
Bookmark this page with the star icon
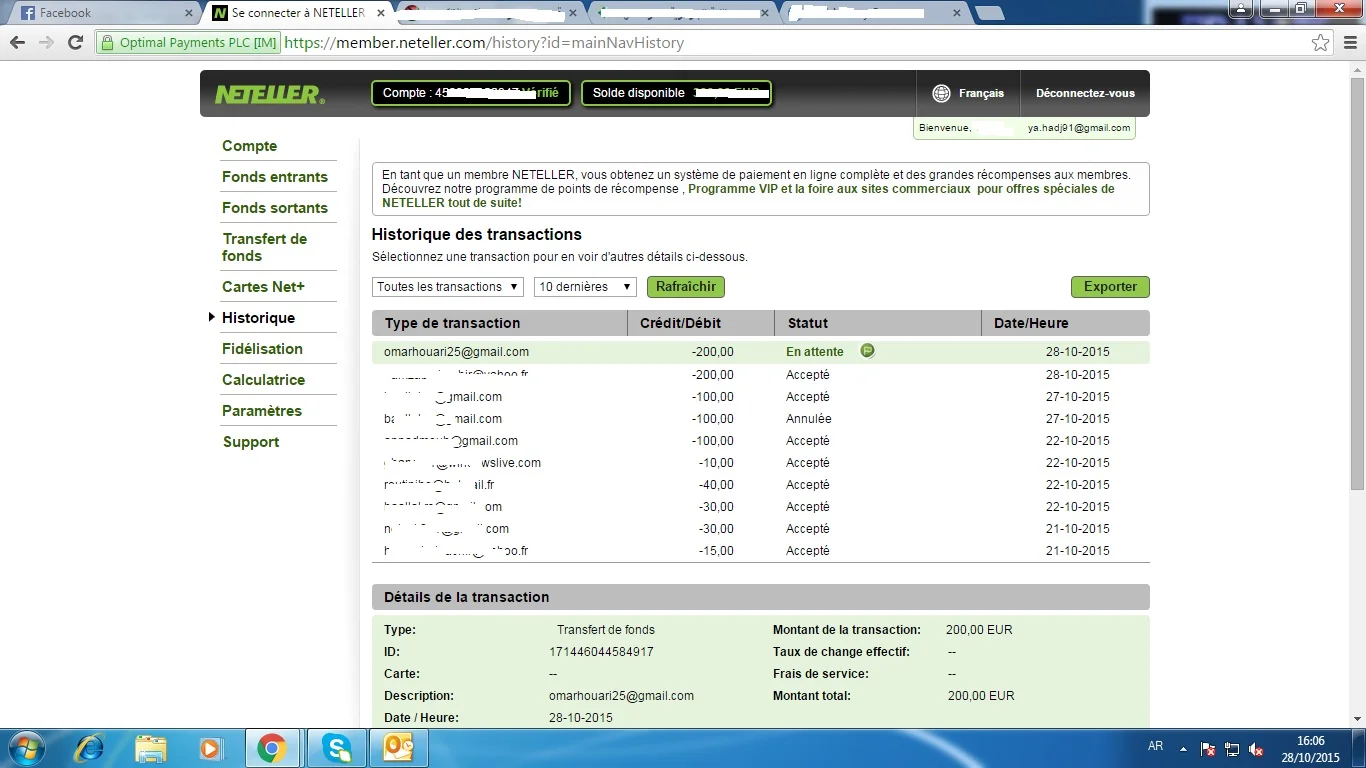(1320, 43)
